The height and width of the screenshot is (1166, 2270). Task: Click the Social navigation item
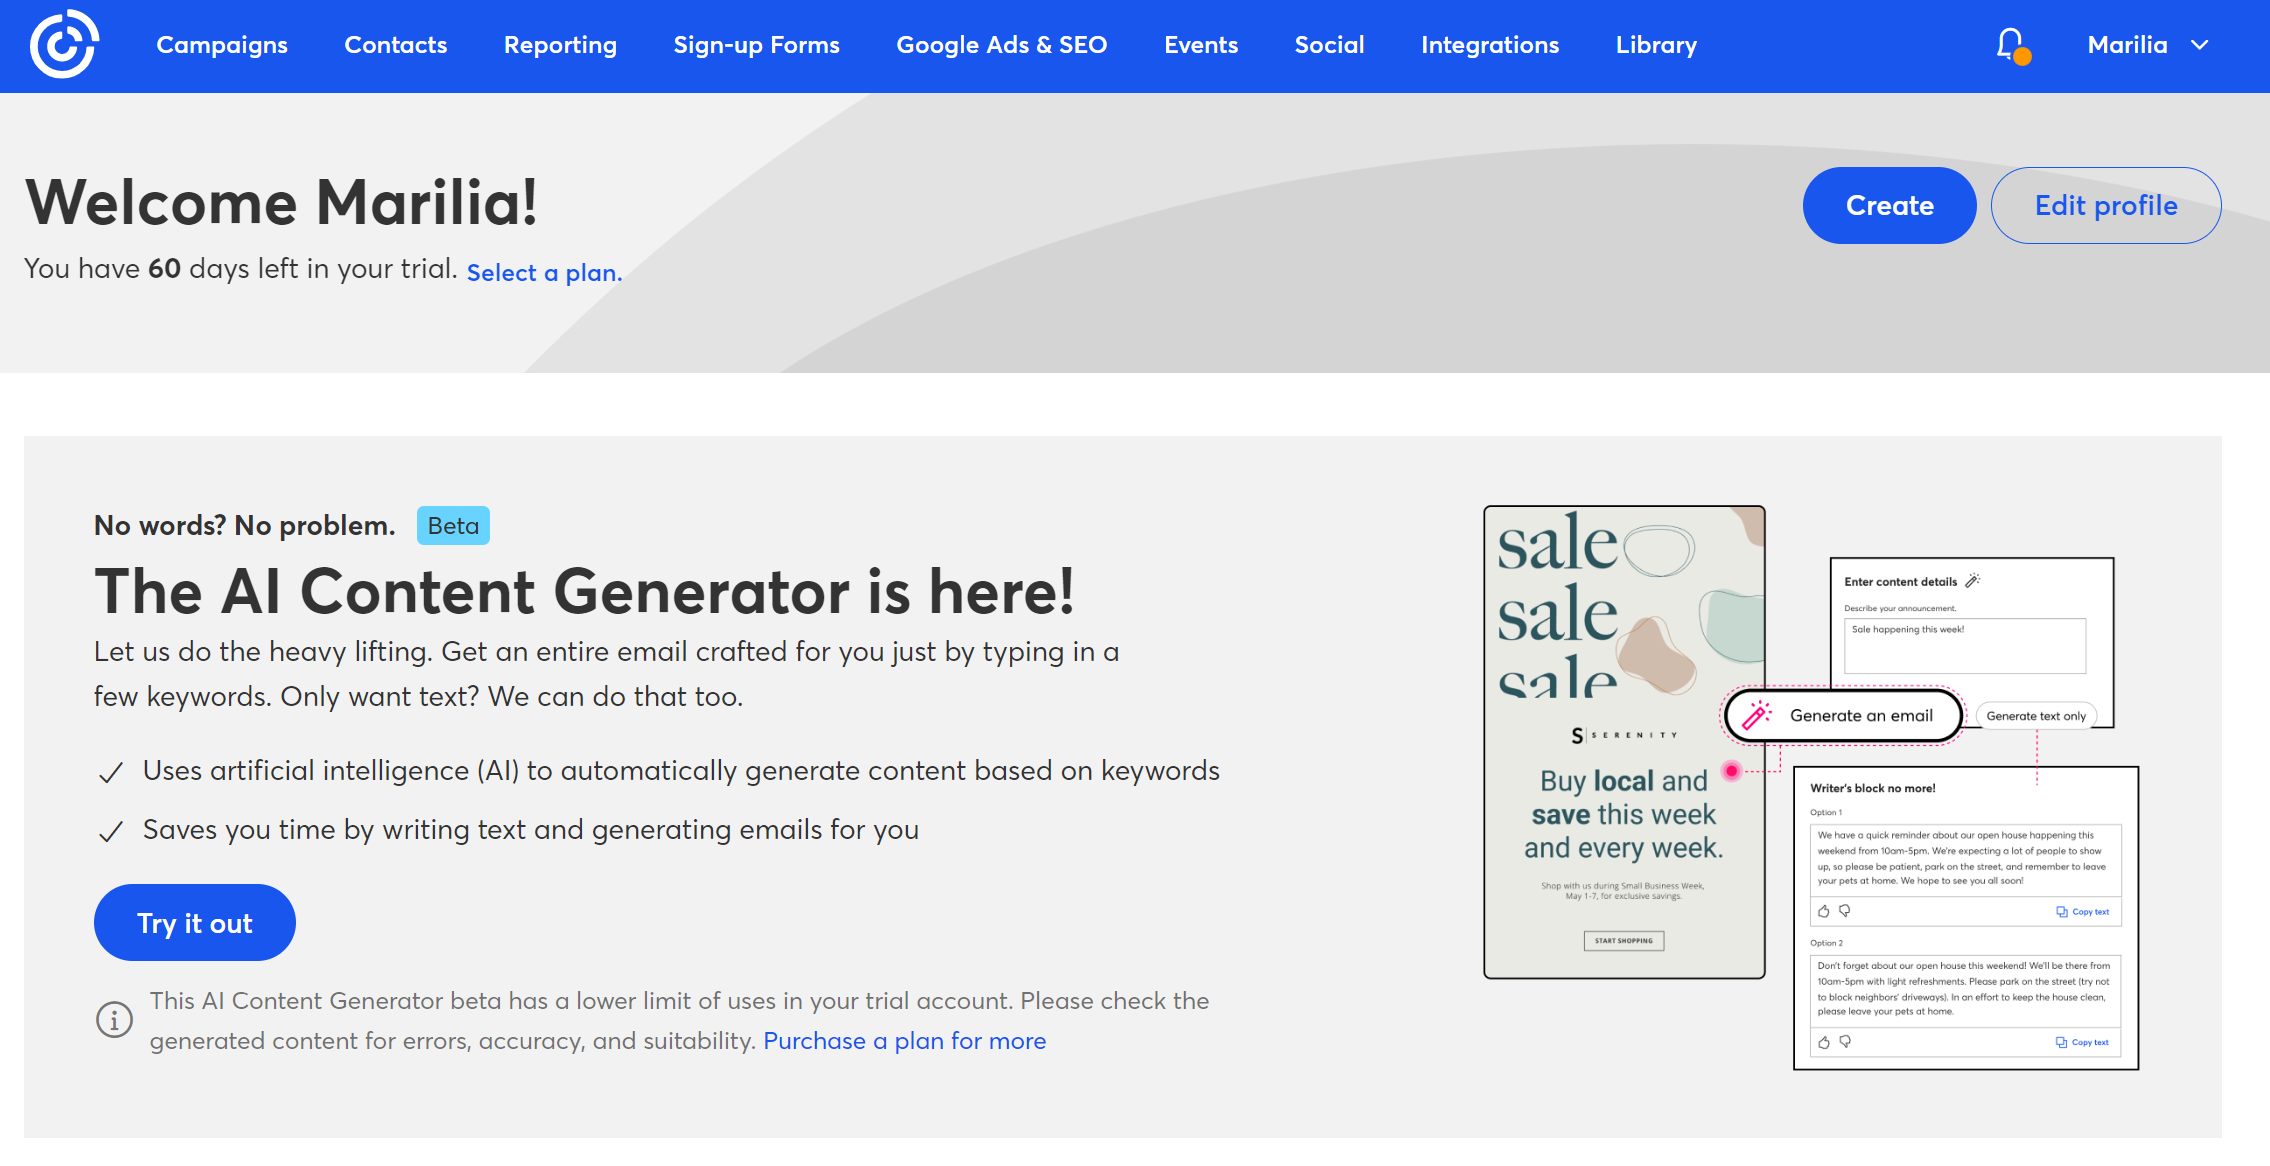point(1329,45)
